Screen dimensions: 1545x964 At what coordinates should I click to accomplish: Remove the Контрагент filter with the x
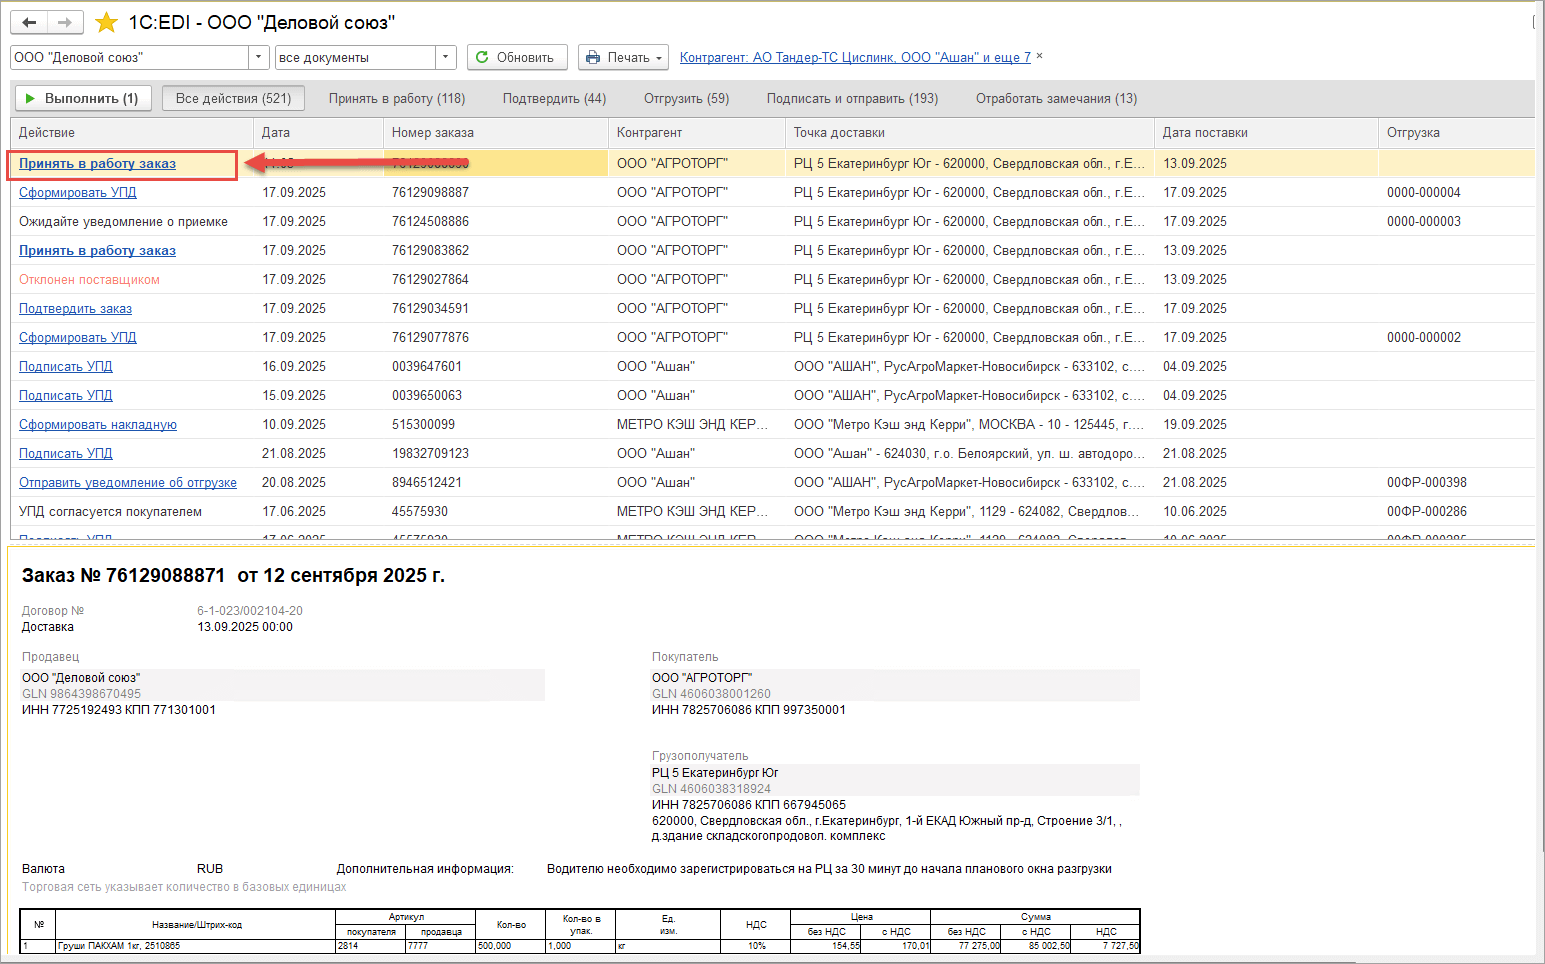tap(1040, 56)
